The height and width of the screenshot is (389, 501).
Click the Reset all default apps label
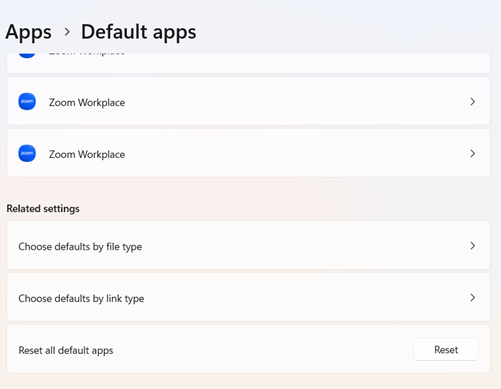(x=66, y=350)
